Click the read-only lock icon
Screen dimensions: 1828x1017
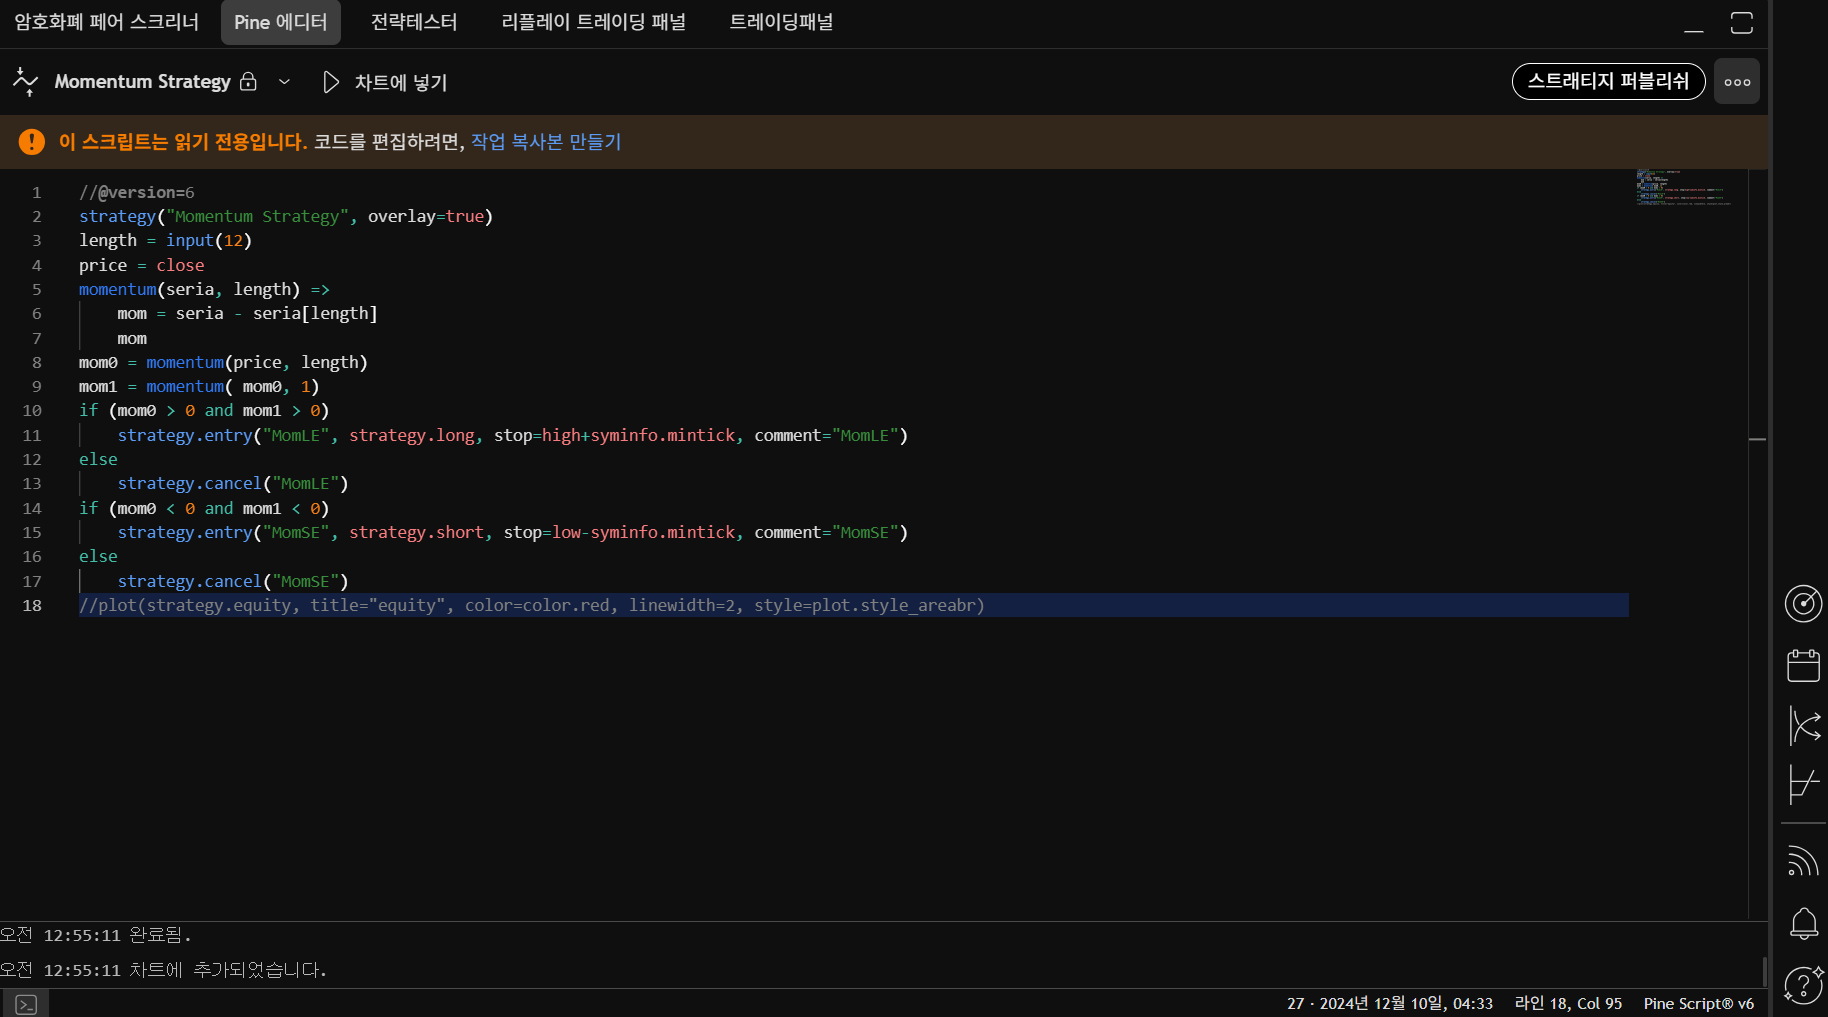tap(249, 82)
